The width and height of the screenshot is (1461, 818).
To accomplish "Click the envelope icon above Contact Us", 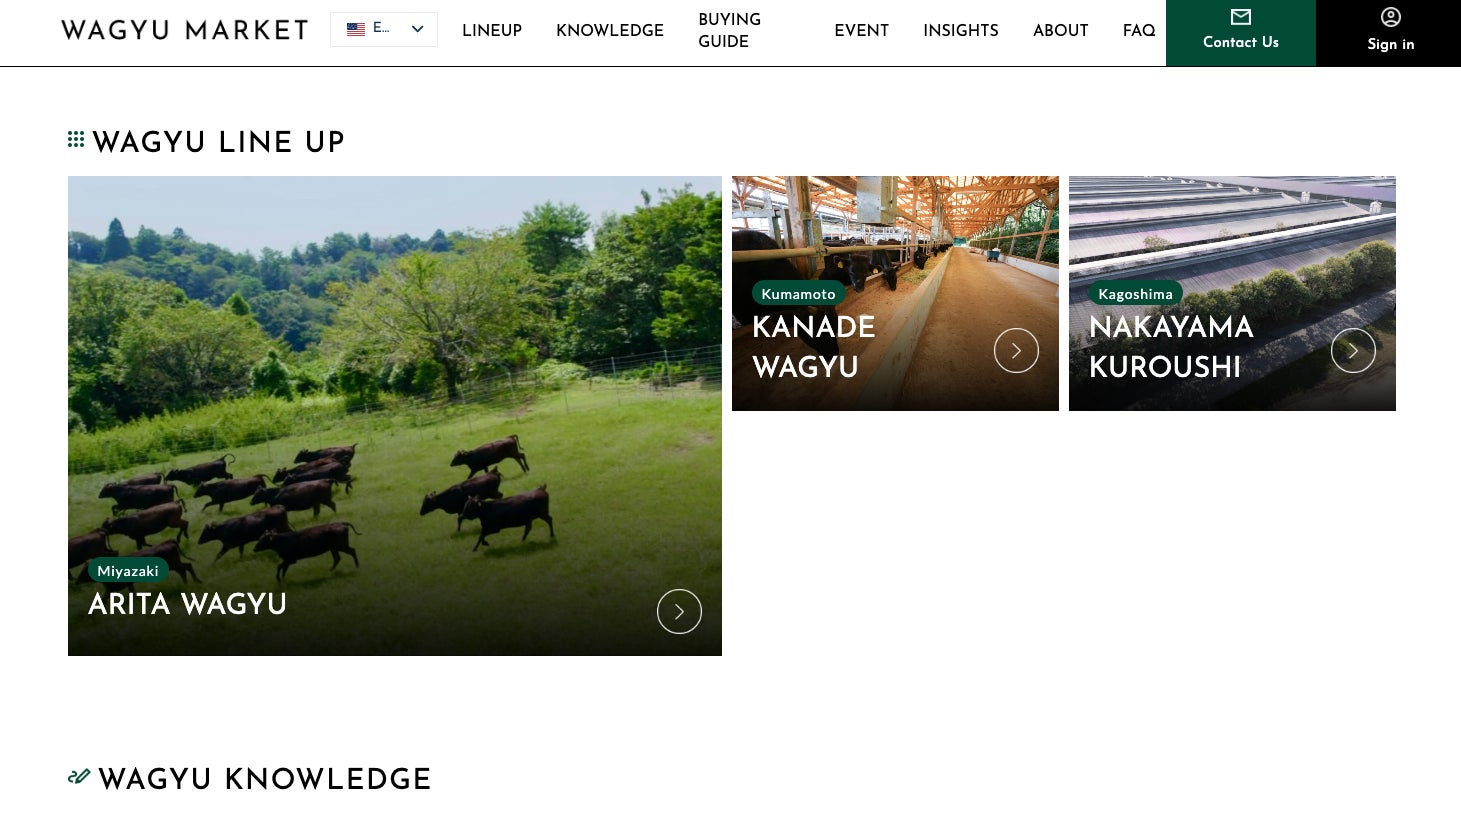I will click(x=1241, y=17).
